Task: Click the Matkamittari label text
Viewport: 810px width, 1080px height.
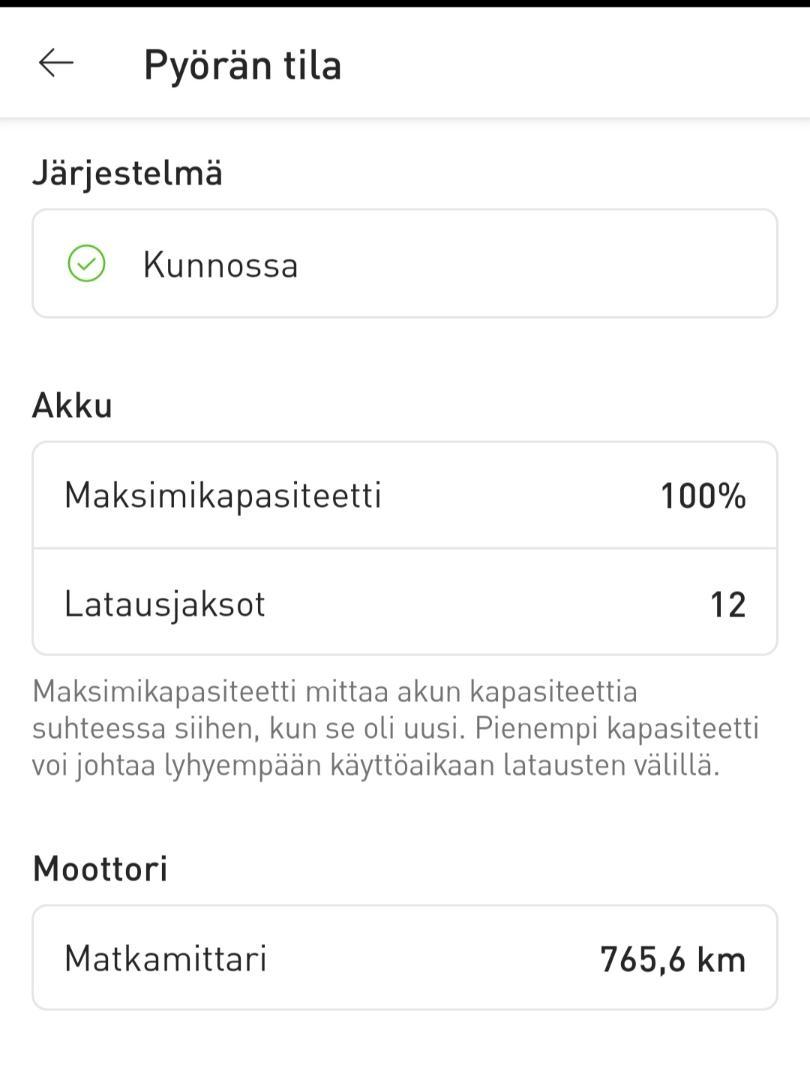Action: point(165,958)
